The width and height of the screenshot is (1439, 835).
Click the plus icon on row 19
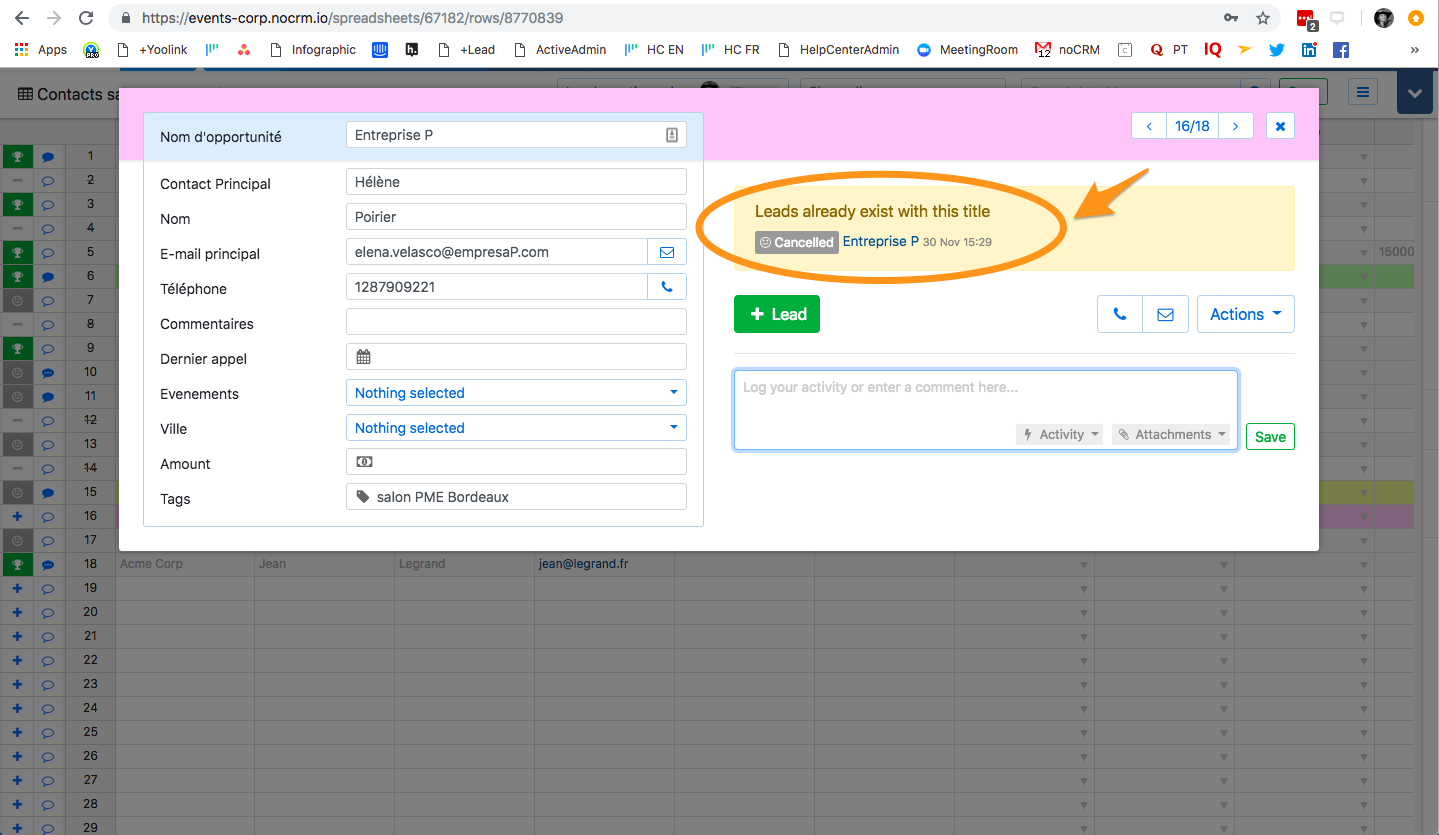click(x=17, y=588)
